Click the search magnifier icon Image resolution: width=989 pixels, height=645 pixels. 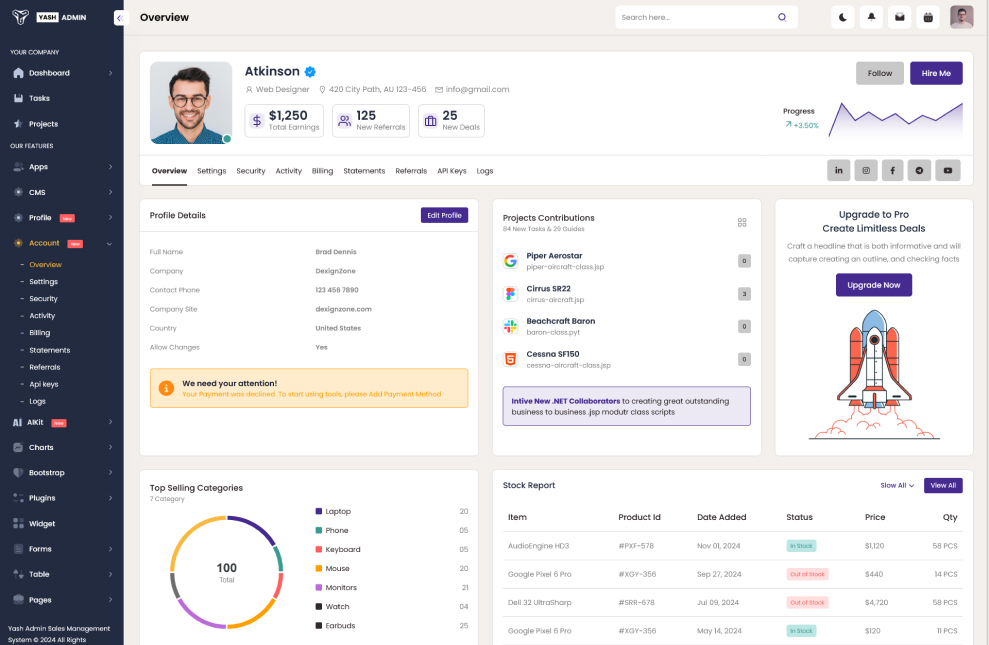tap(782, 17)
